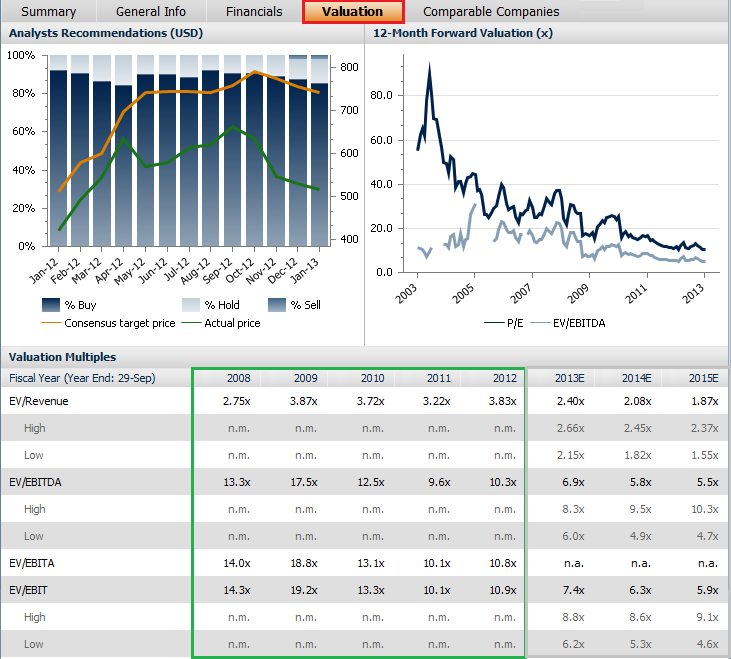
Task: Click the EV/Revenue row label
Action: pos(39,401)
